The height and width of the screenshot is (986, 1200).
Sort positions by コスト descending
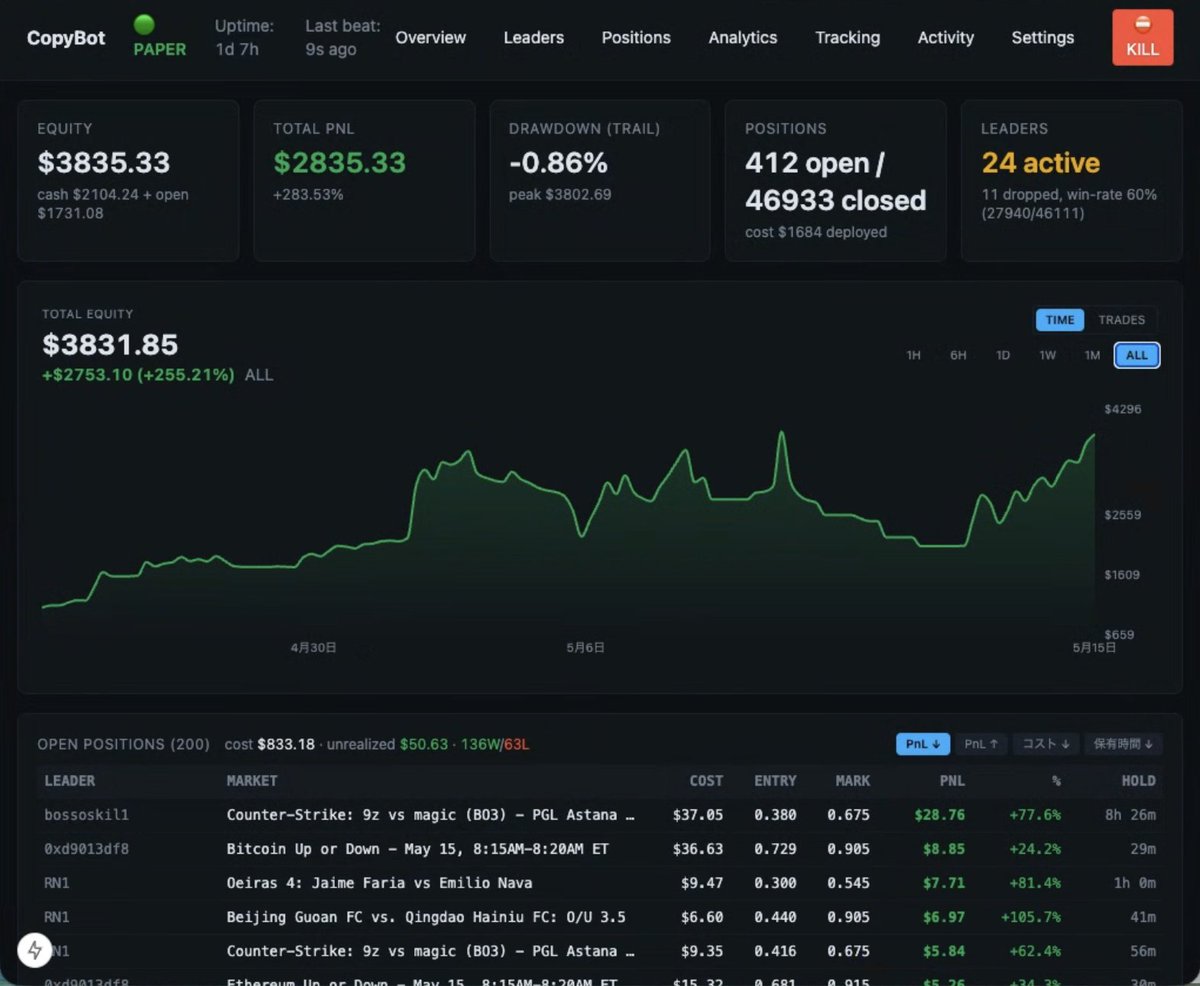pyautogui.click(x=1046, y=744)
